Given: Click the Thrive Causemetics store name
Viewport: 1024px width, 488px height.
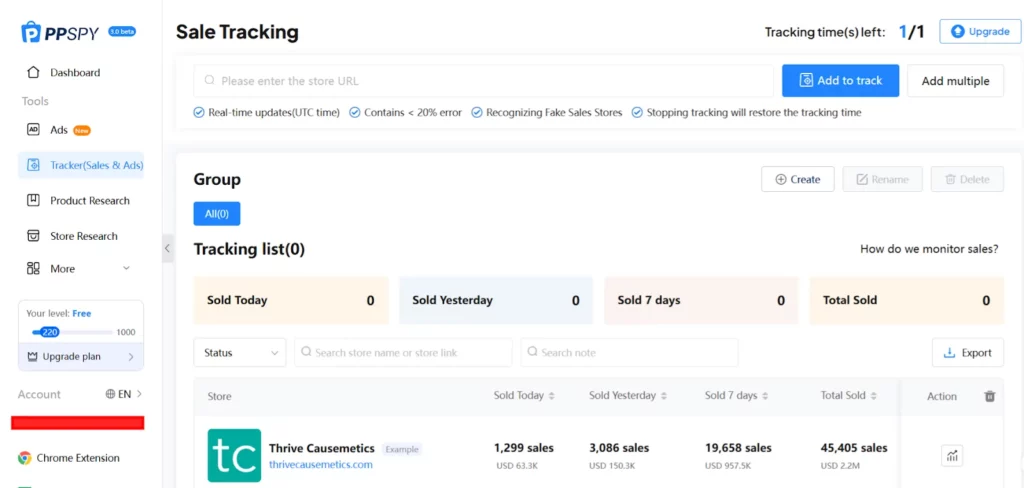Looking at the screenshot, I should (x=322, y=448).
